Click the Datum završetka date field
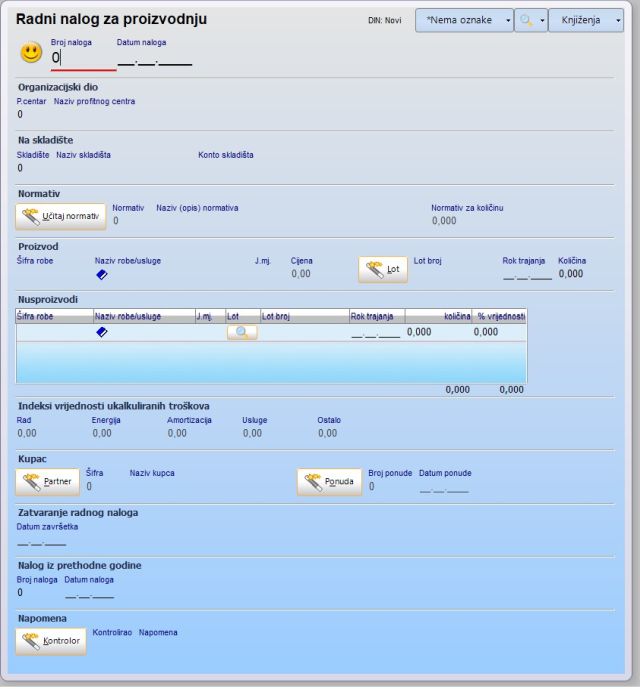 [42, 541]
